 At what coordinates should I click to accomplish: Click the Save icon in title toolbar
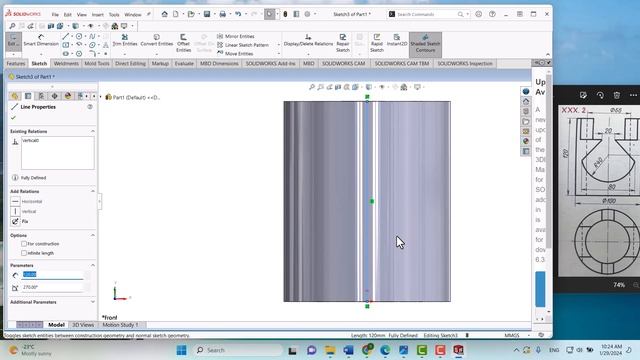[207, 14]
